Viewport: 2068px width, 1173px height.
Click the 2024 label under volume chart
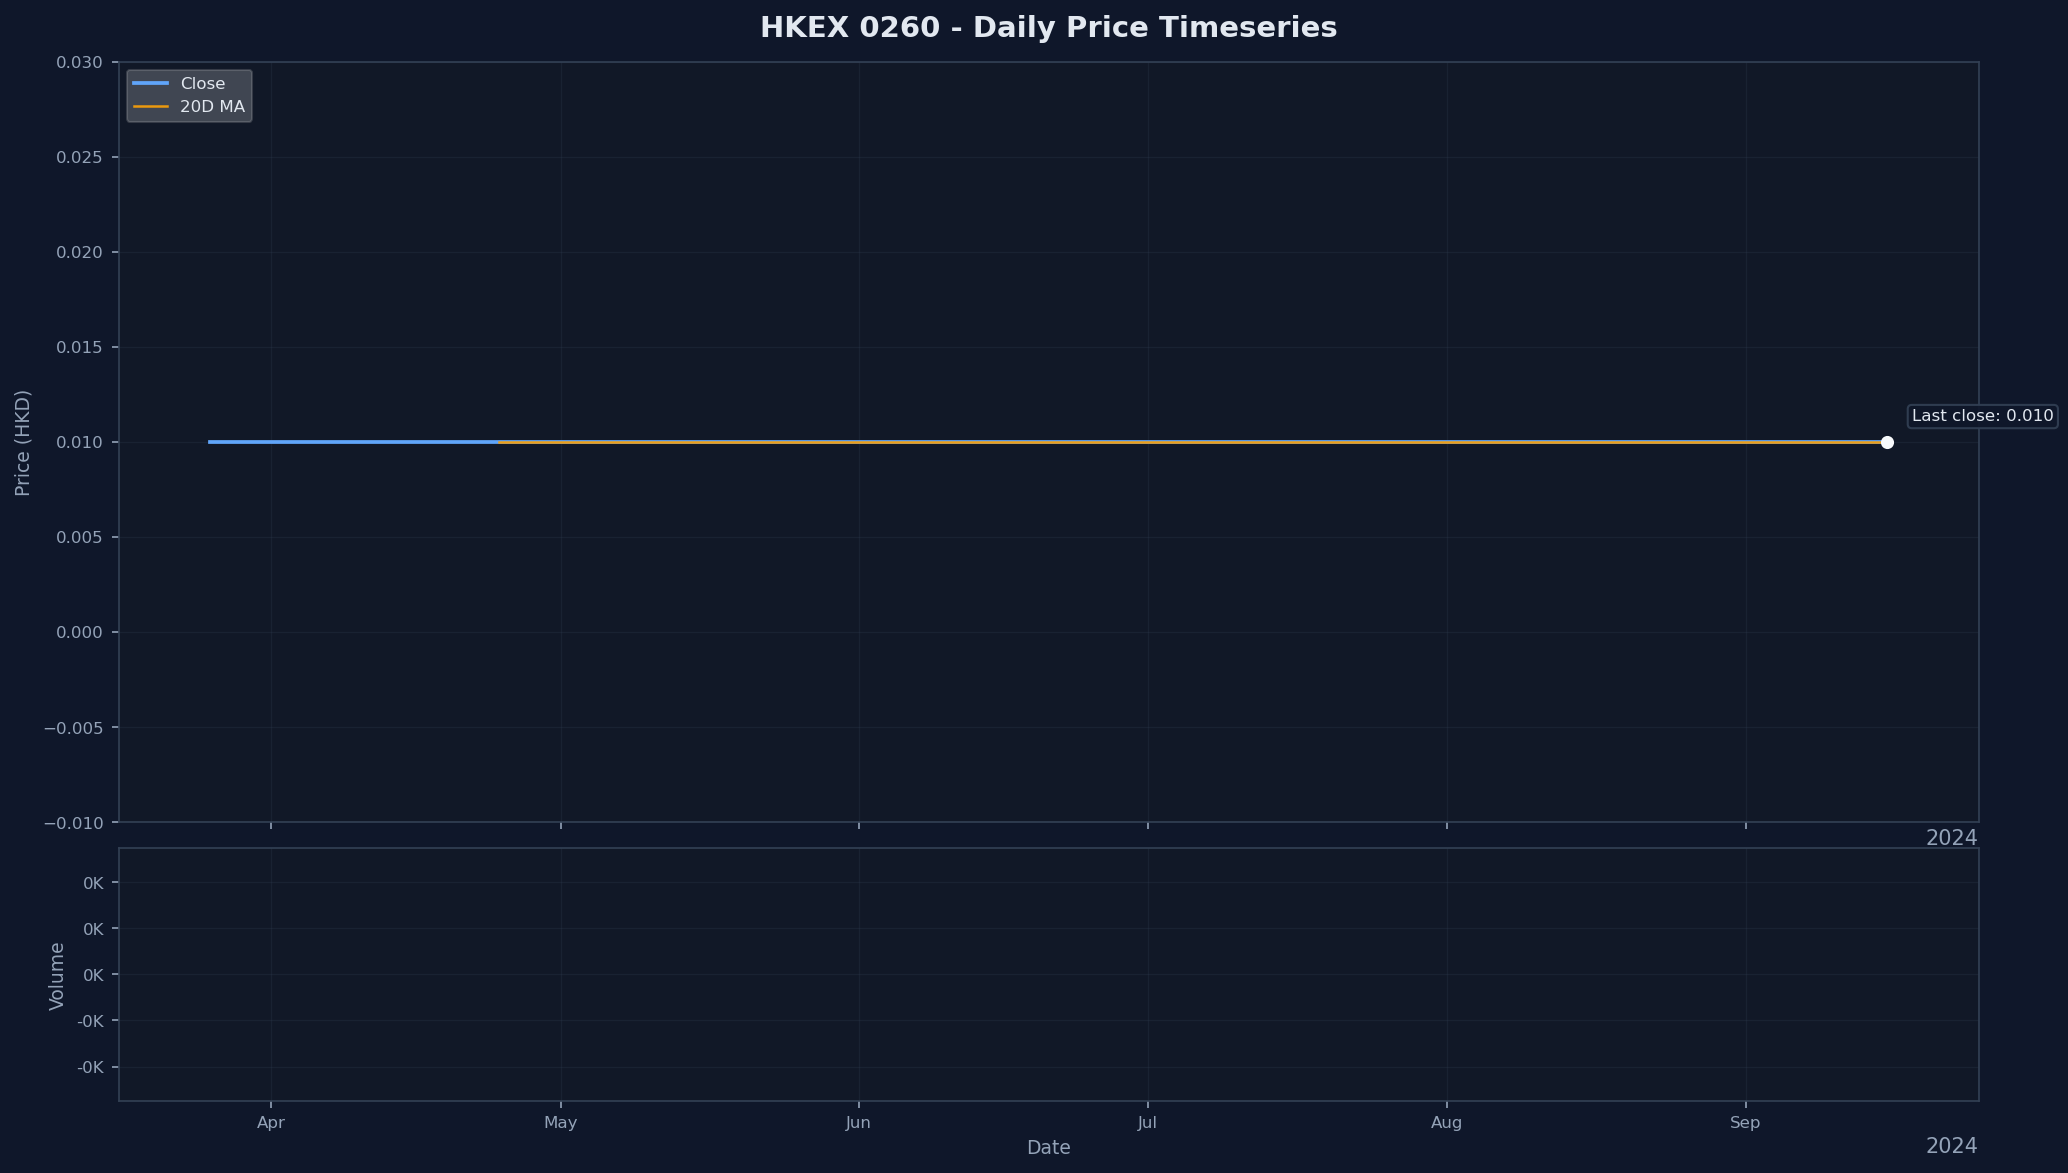tap(1951, 1146)
